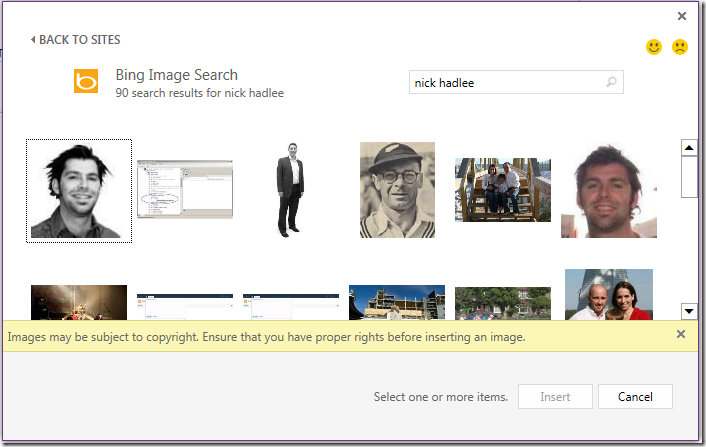This screenshot has width=706, height=447.
Task: Click the scroll down arrow in results
Action: pyautogui.click(x=688, y=311)
